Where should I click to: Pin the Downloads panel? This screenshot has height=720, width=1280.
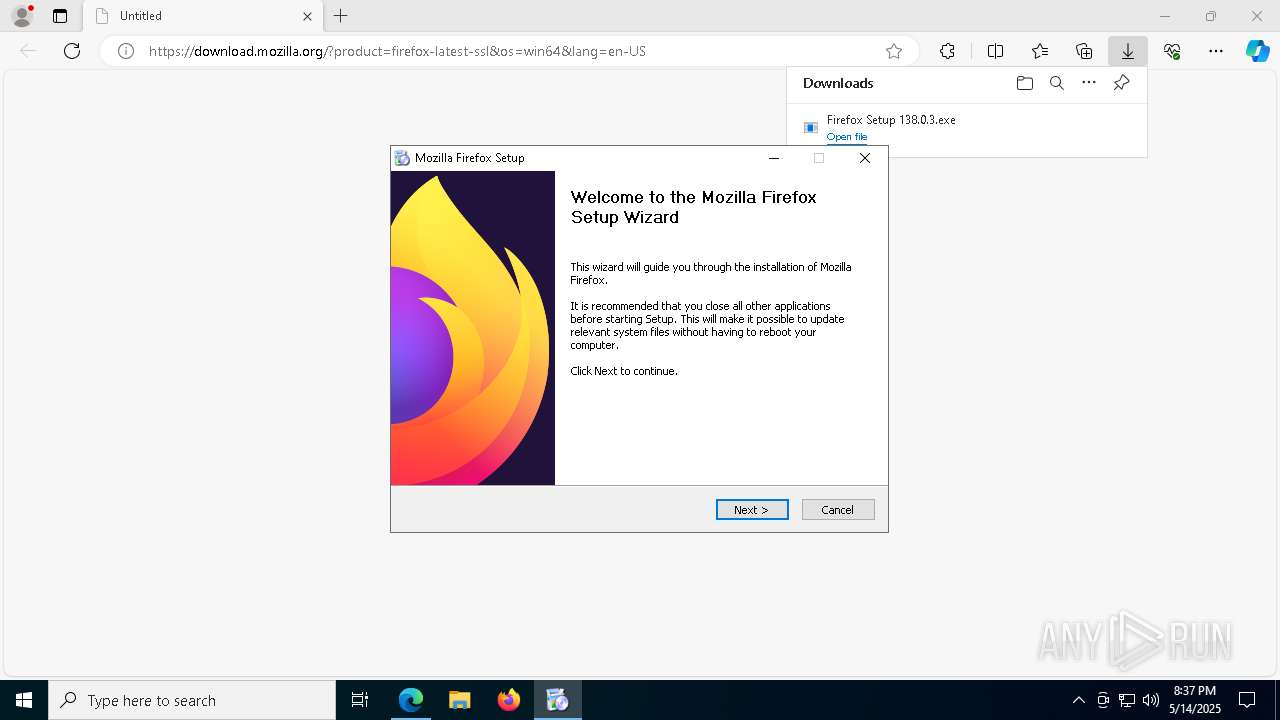tap(1121, 83)
